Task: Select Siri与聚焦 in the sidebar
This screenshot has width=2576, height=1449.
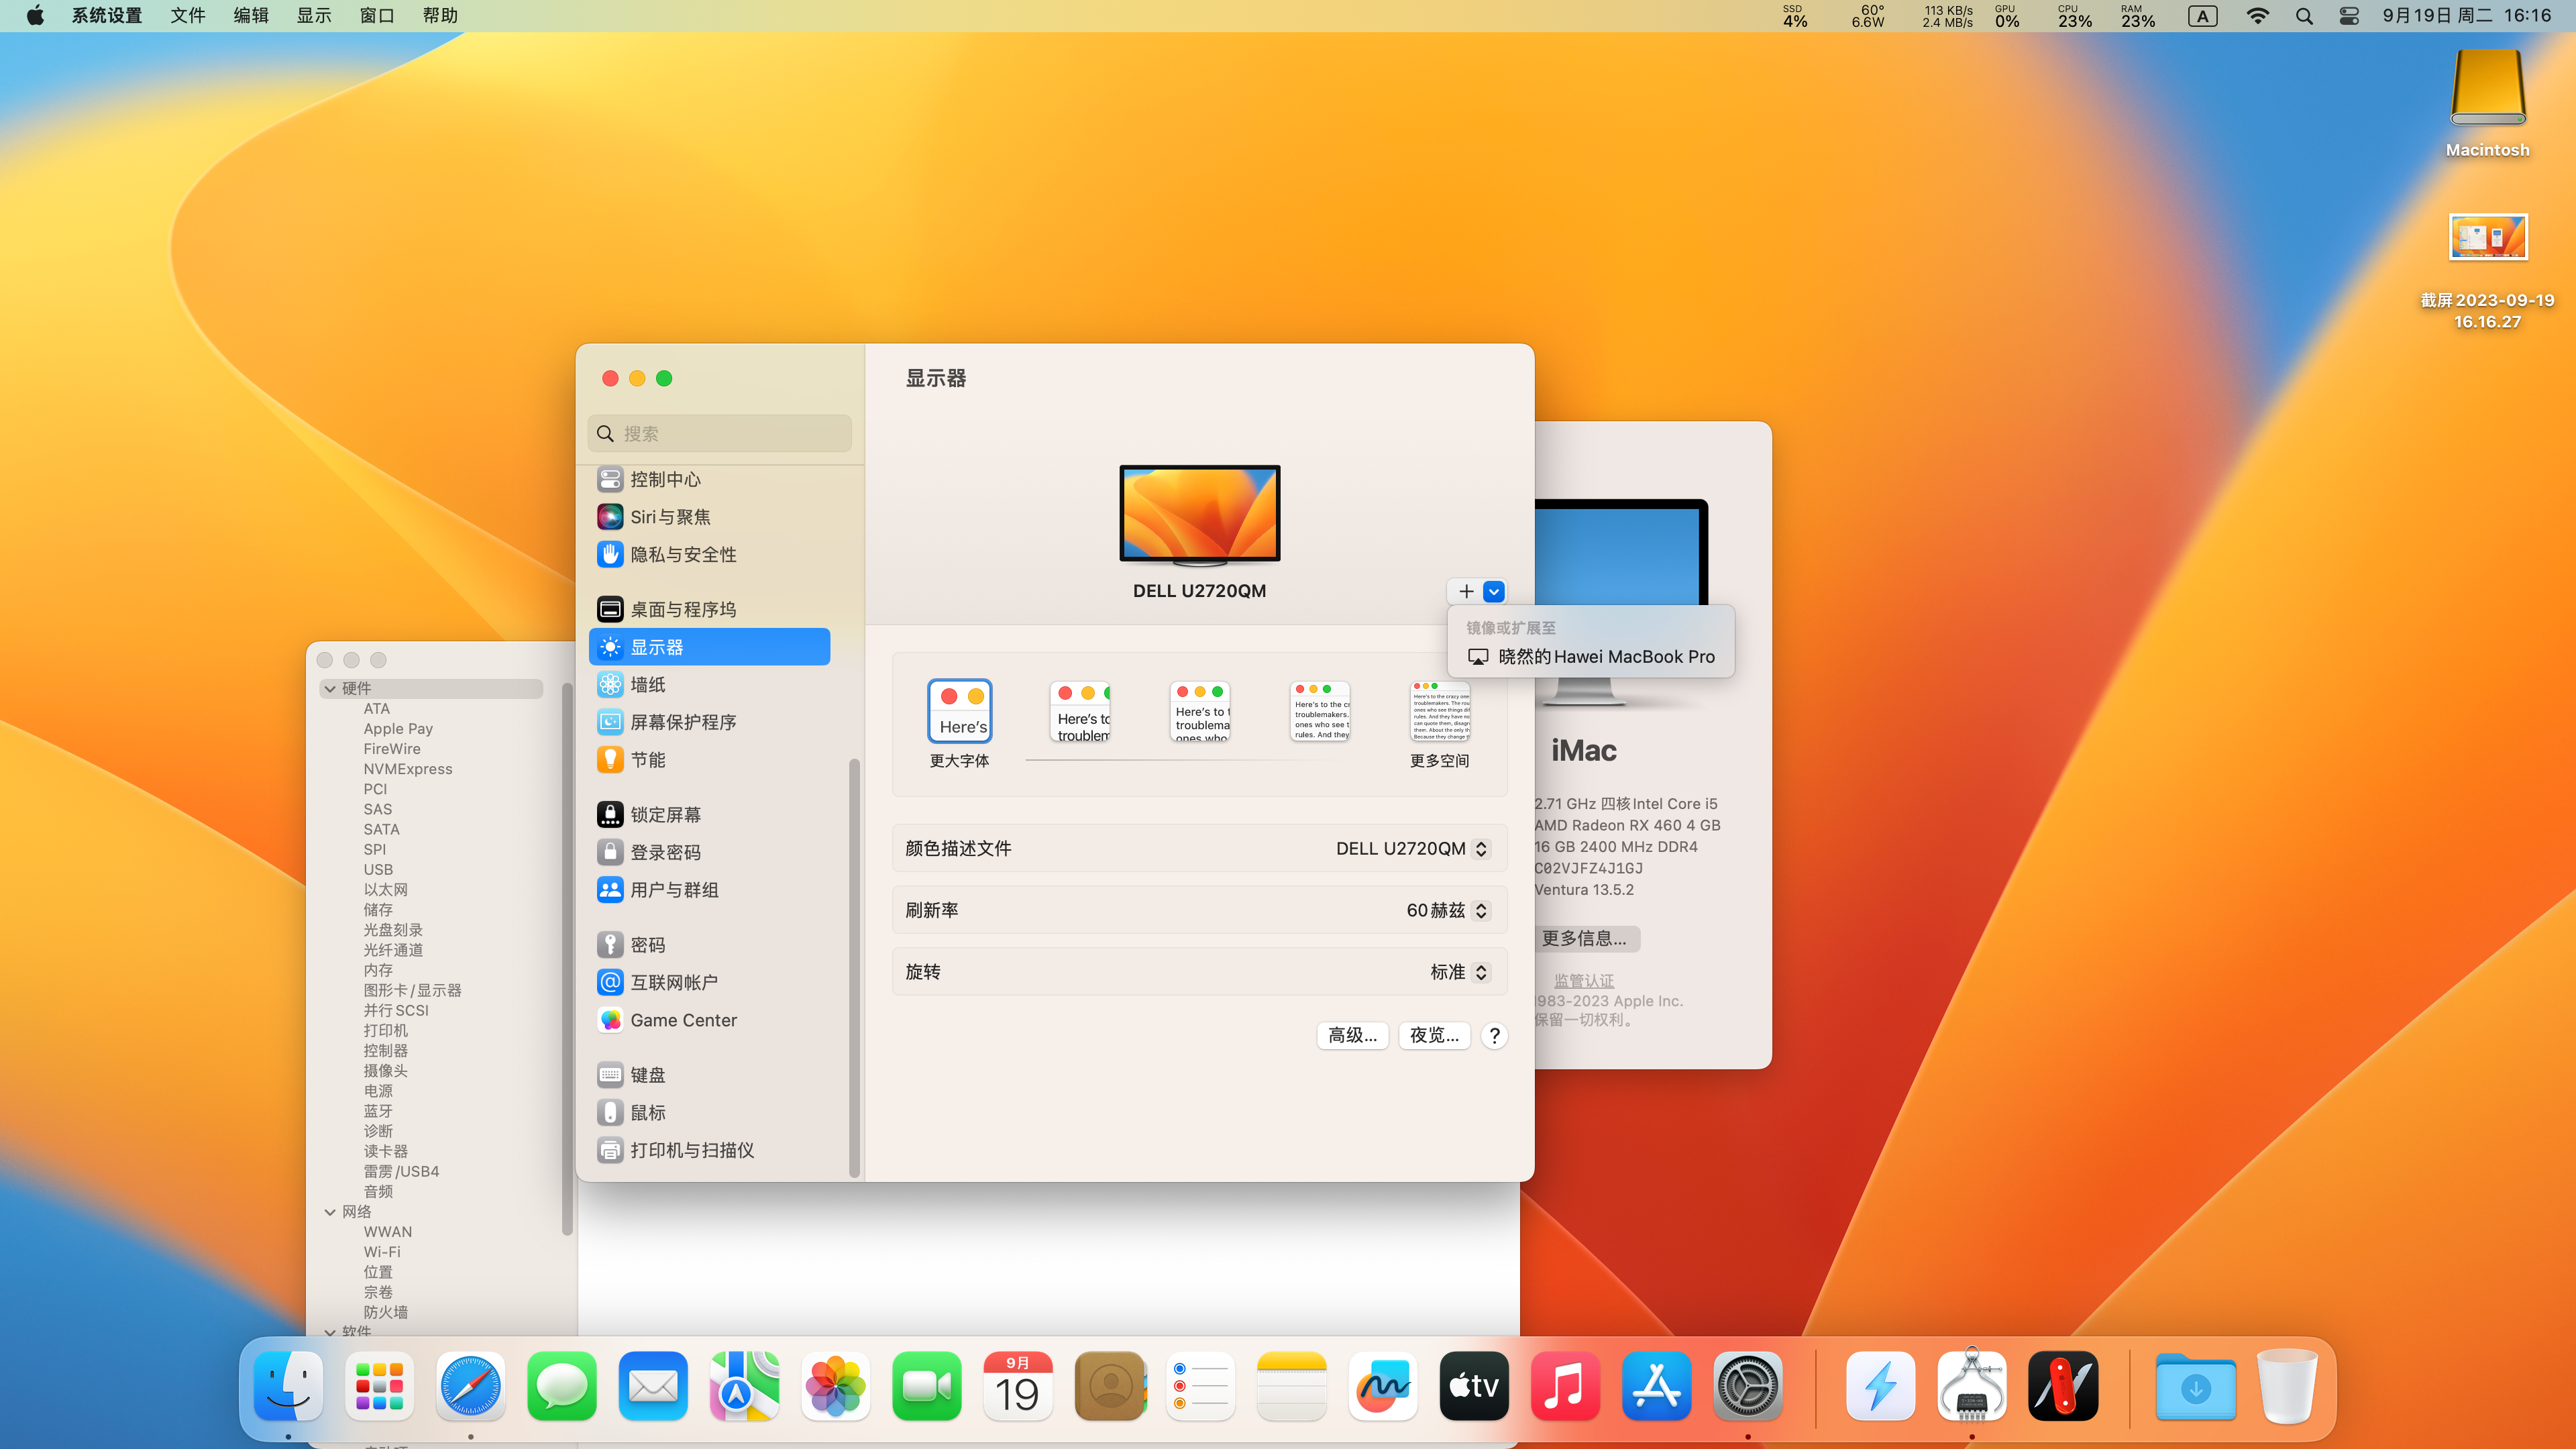Action: [x=669, y=517]
